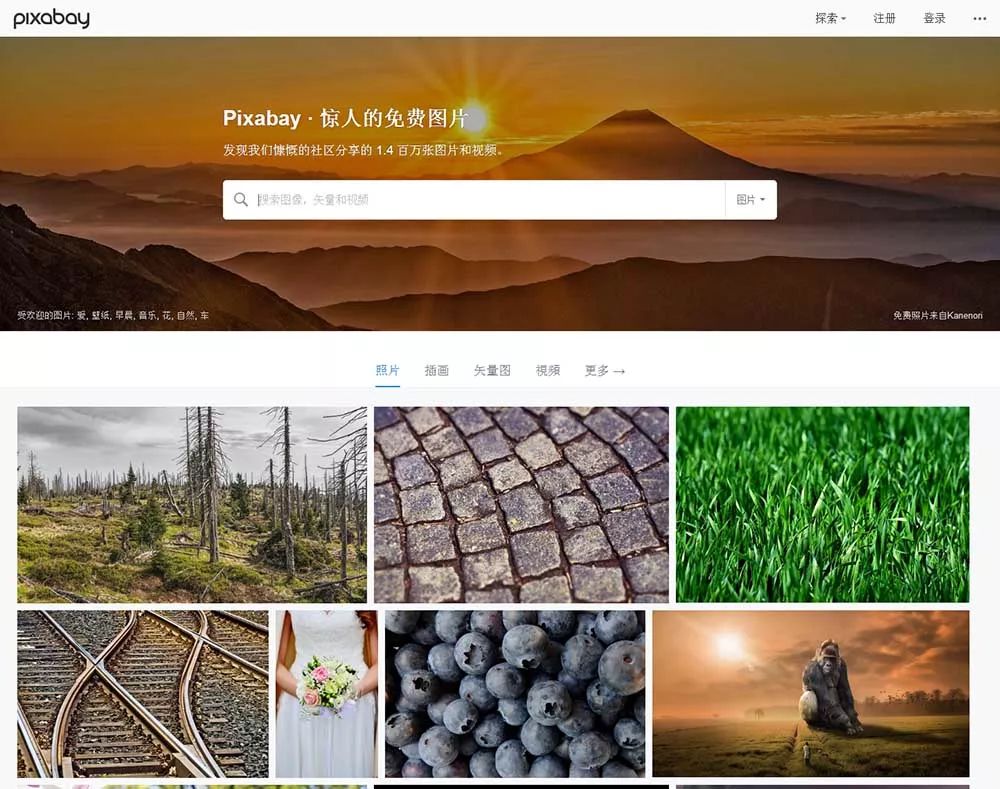Screen dimensions: 1000x789
Task: Click the 注册 sign-up link
Action: point(885,18)
